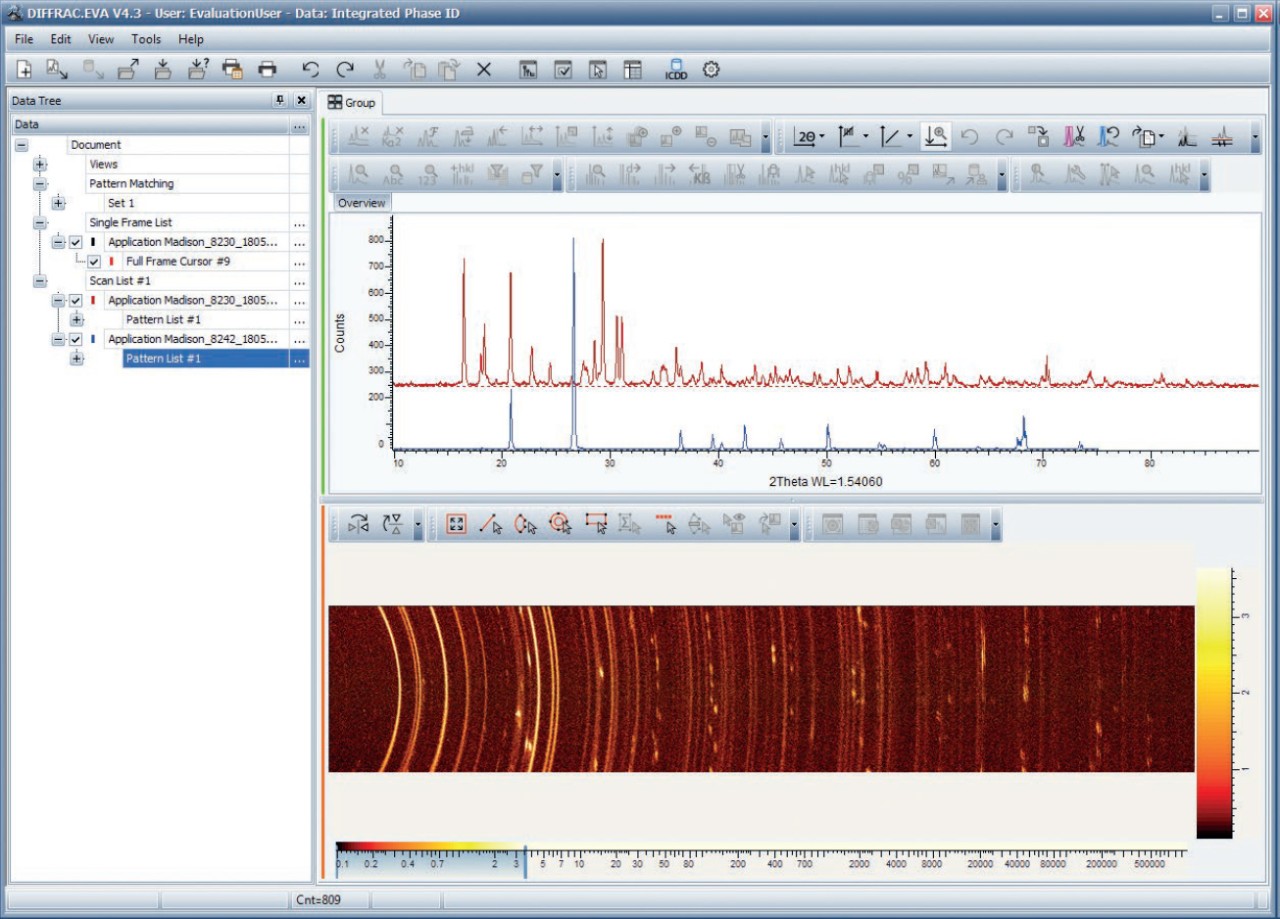Switch to the Overview tab
Screen dimensions: 1280x919
point(361,203)
